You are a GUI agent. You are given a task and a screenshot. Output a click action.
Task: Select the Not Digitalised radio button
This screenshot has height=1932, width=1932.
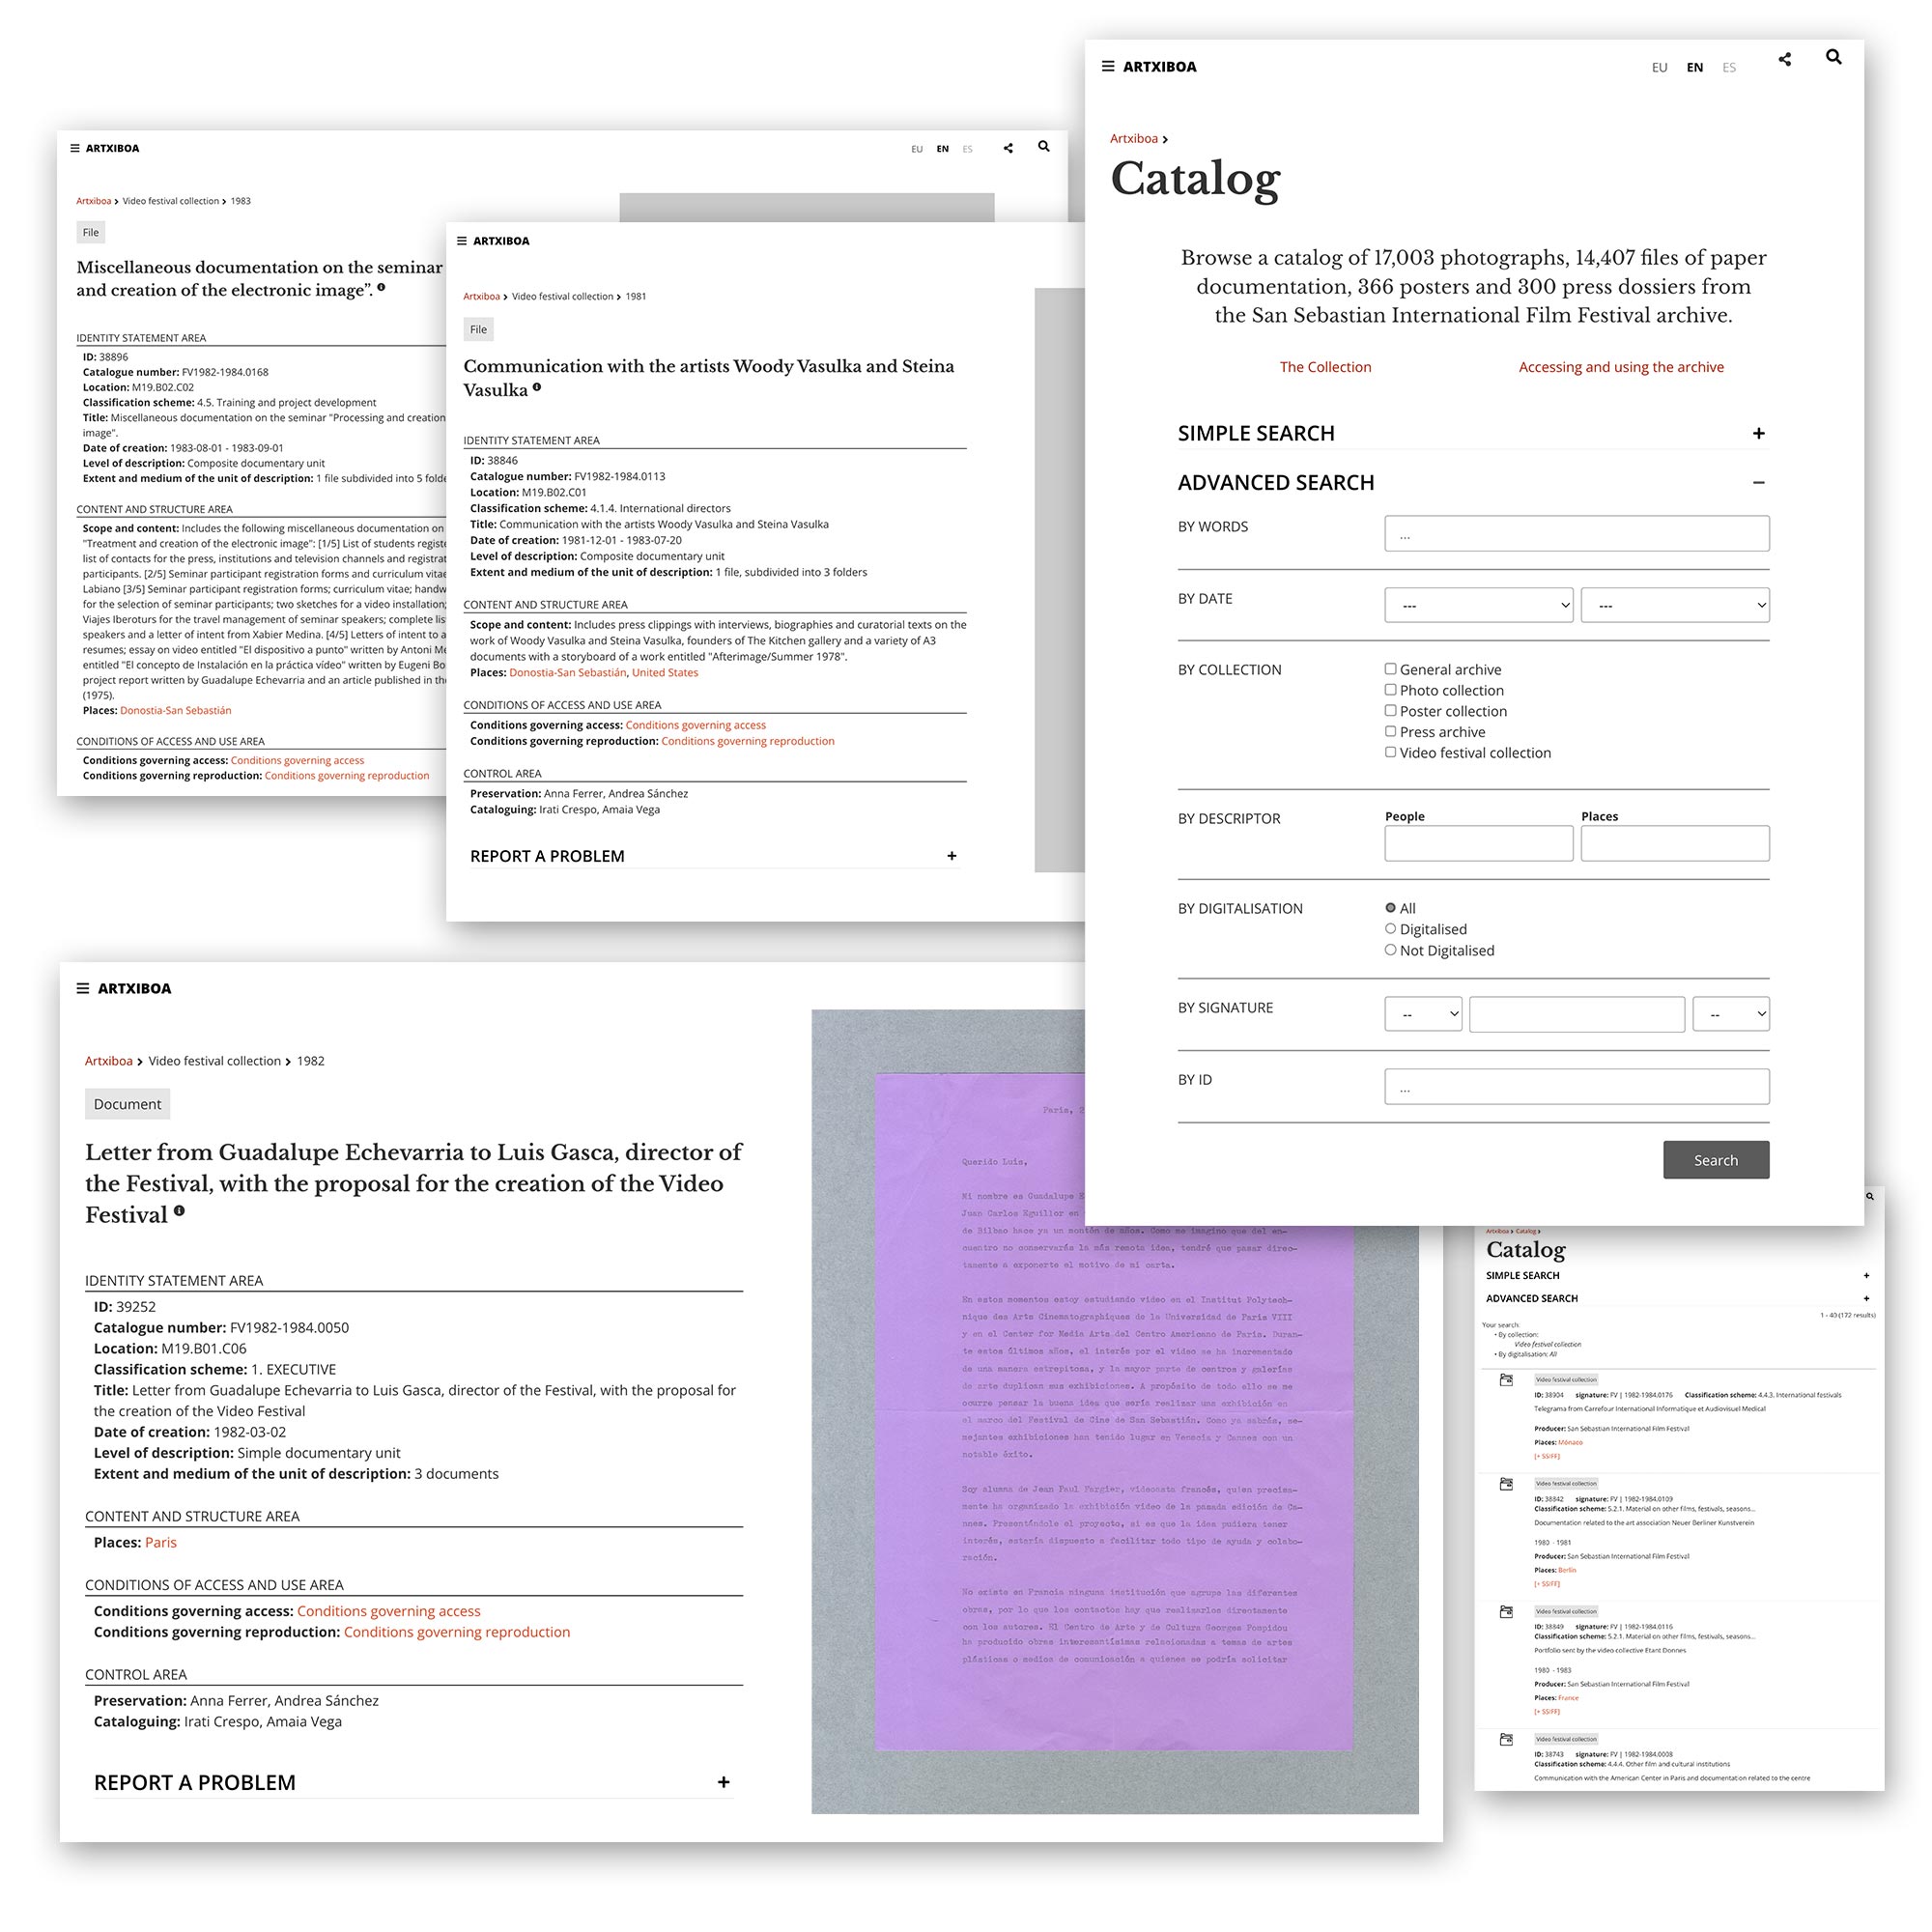tap(1390, 950)
